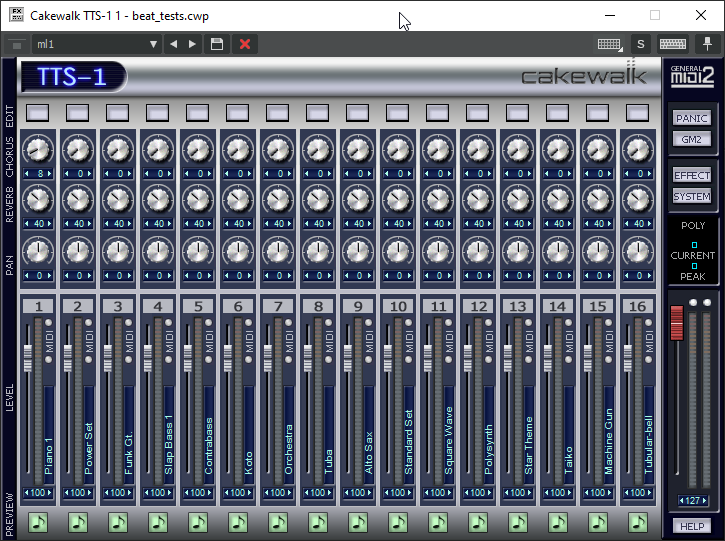The height and width of the screenshot is (541, 725).
Task: Open the Standard Set instrument selector
Action: pyautogui.click(x=408, y=430)
